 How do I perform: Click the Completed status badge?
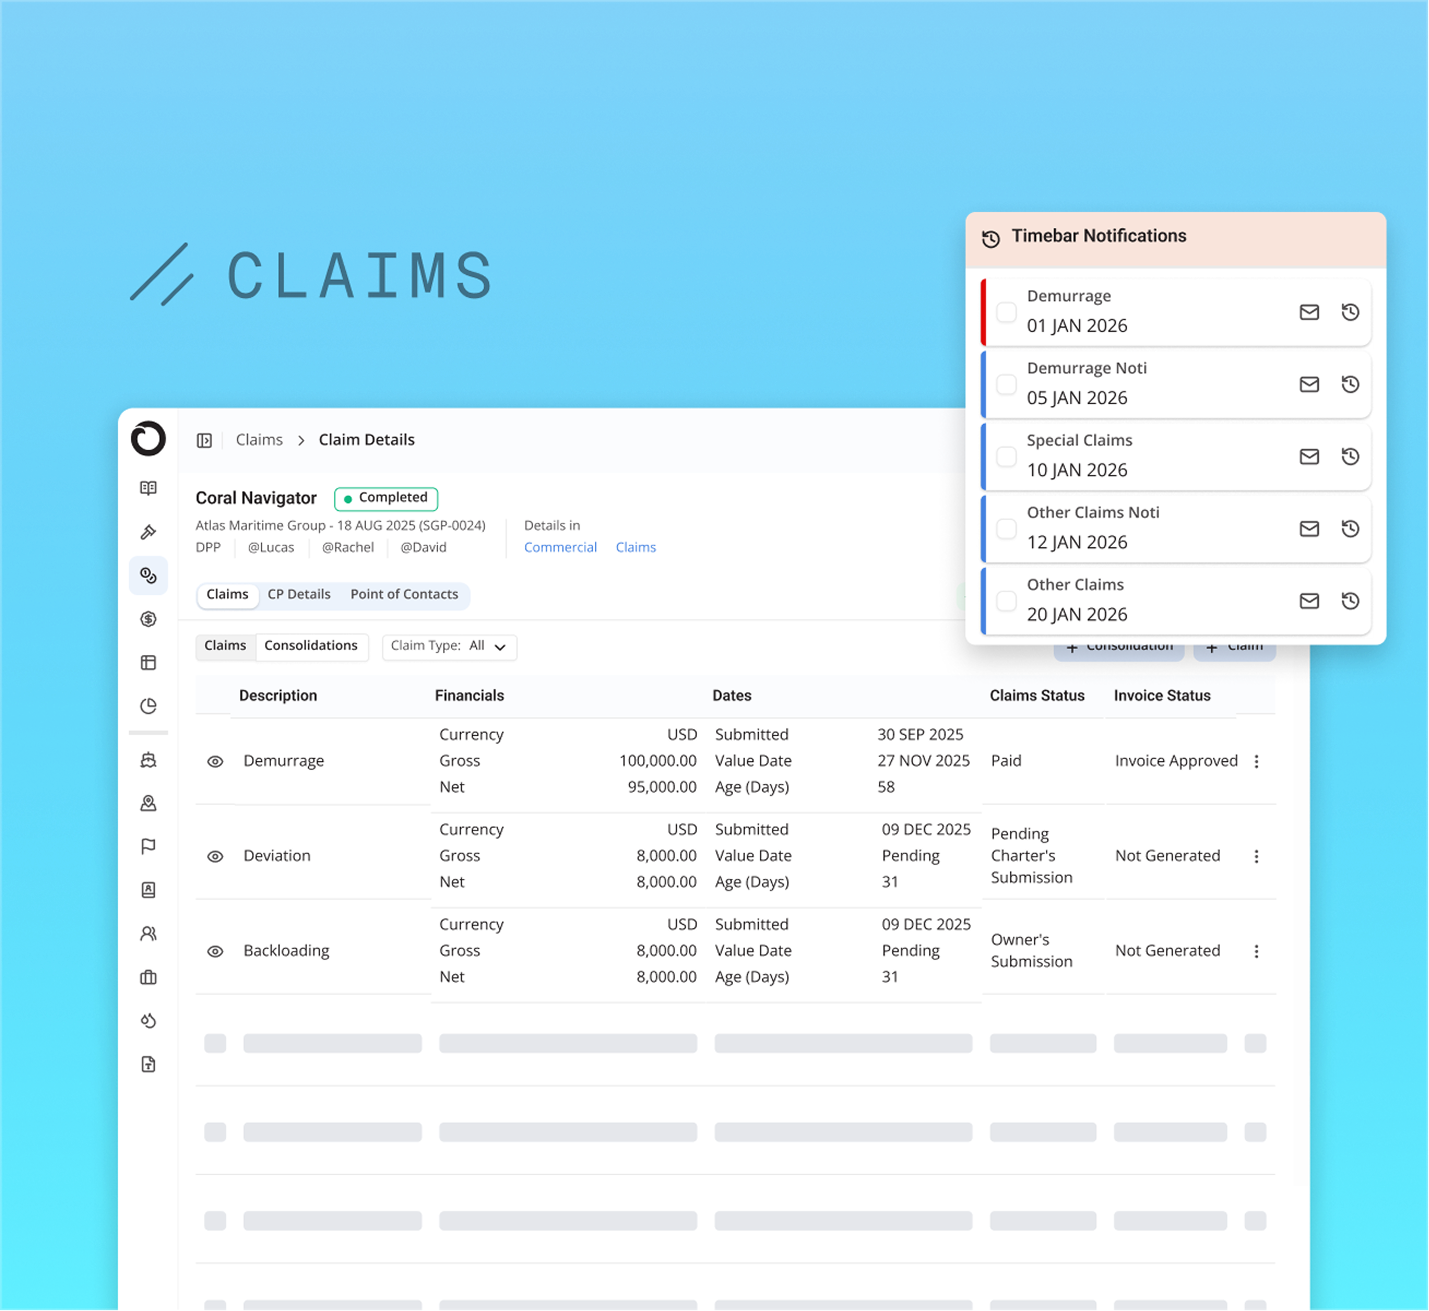pyautogui.click(x=386, y=498)
